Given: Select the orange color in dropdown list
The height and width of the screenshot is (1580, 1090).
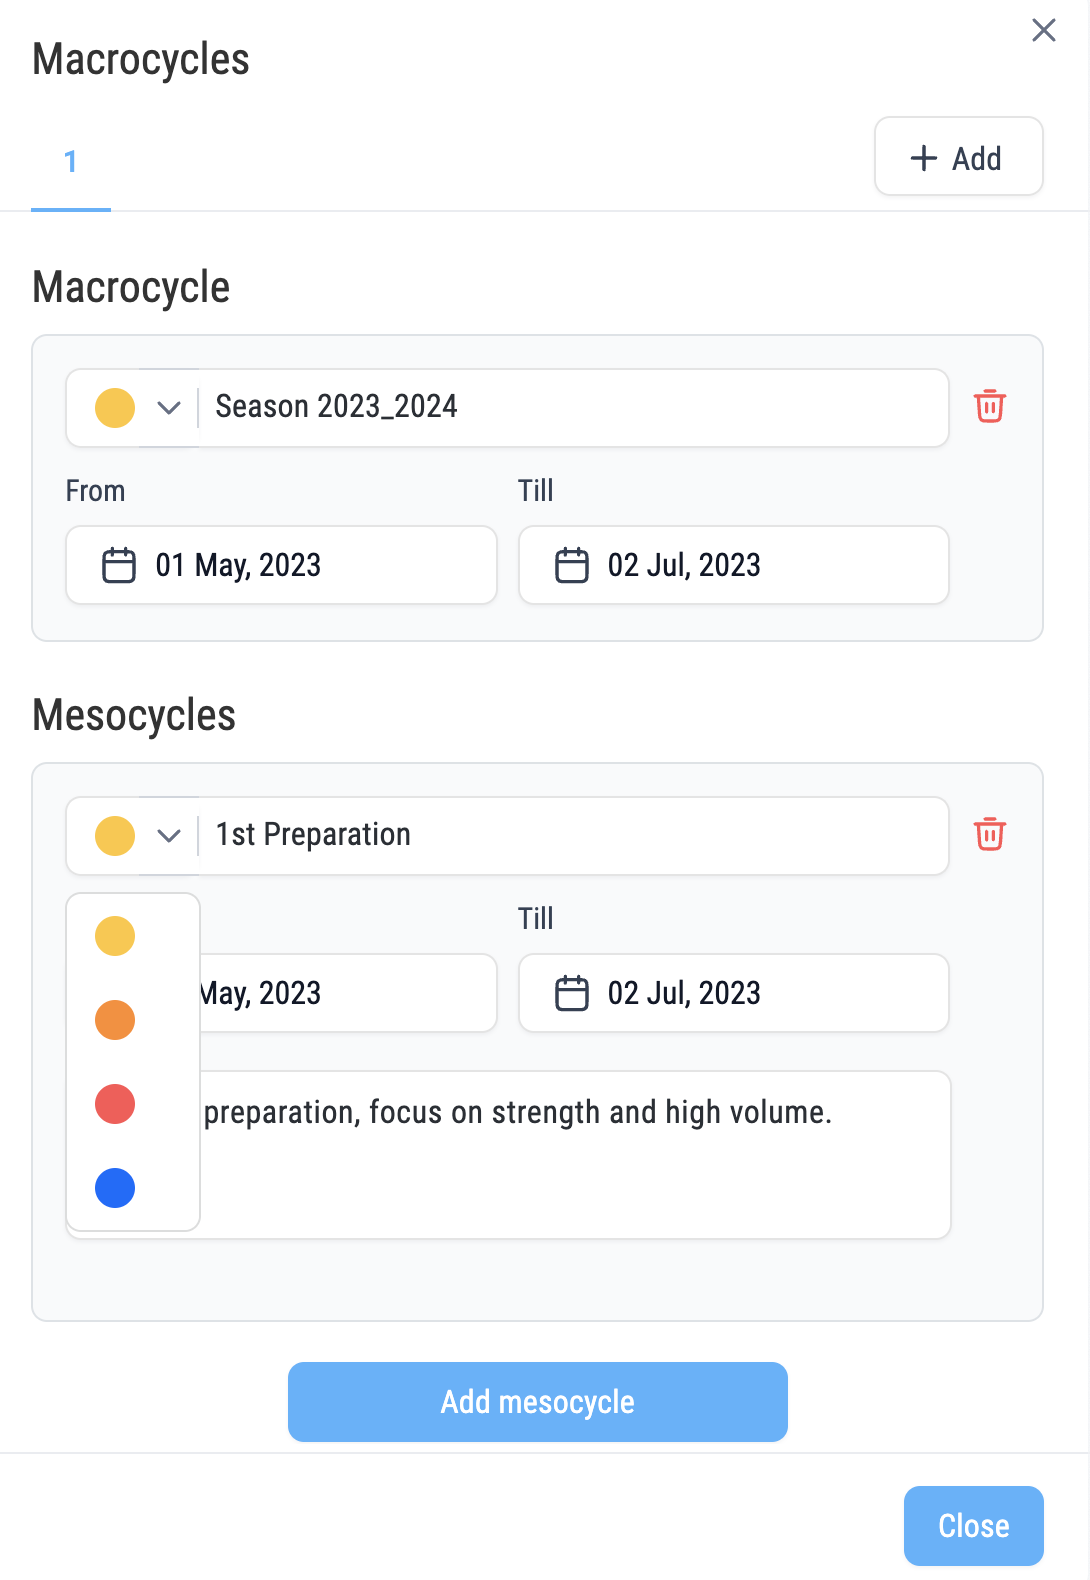Looking at the screenshot, I should pyautogui.click(x=115, y=1020).
